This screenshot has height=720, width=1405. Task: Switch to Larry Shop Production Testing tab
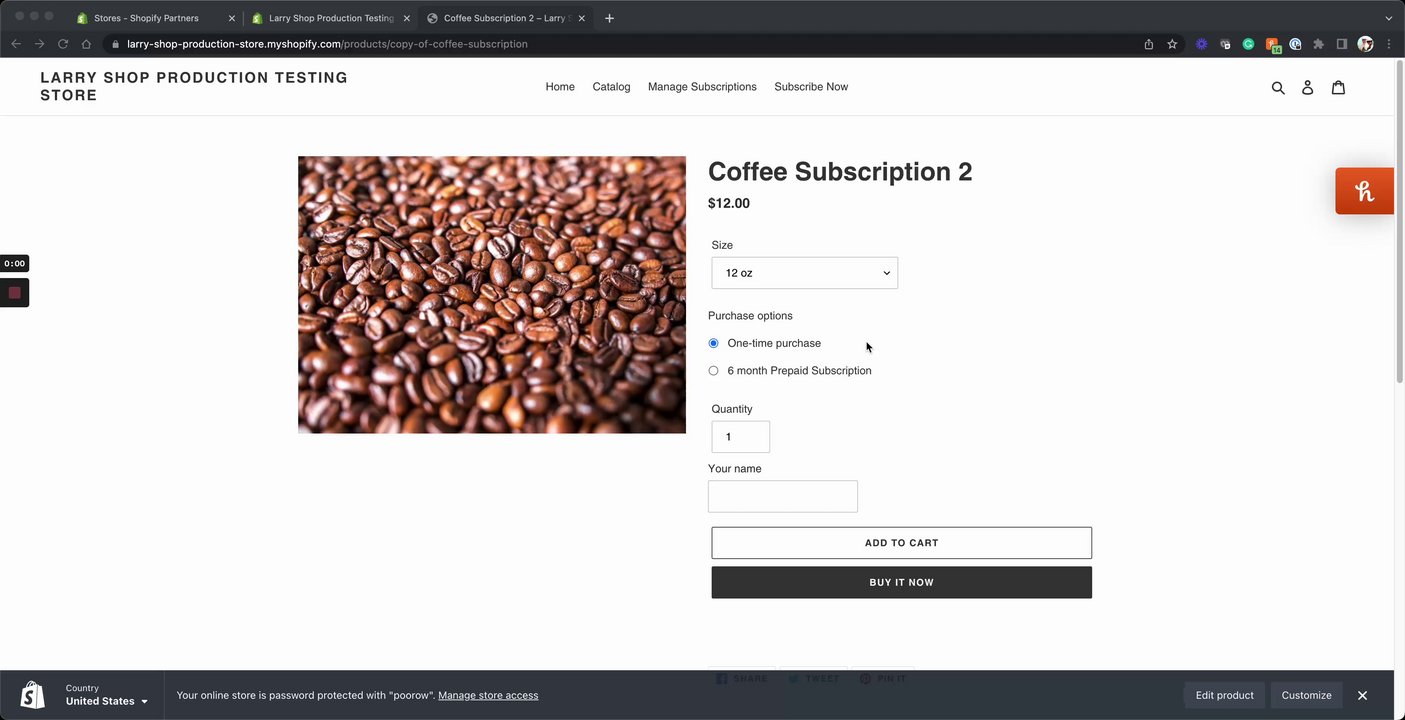pos(331,18)
